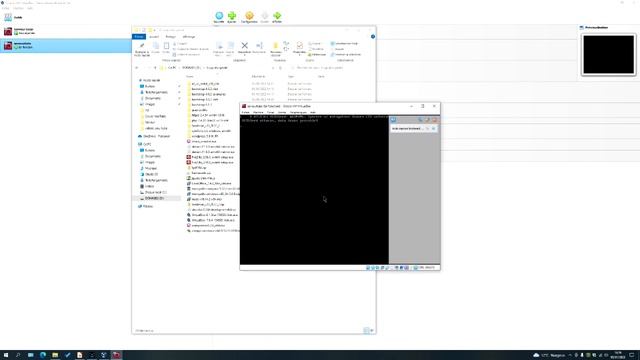Click Nouvelle icon in VirtualBox toolbar
Viewport: 640px width, 360px height.
(219, 16)
